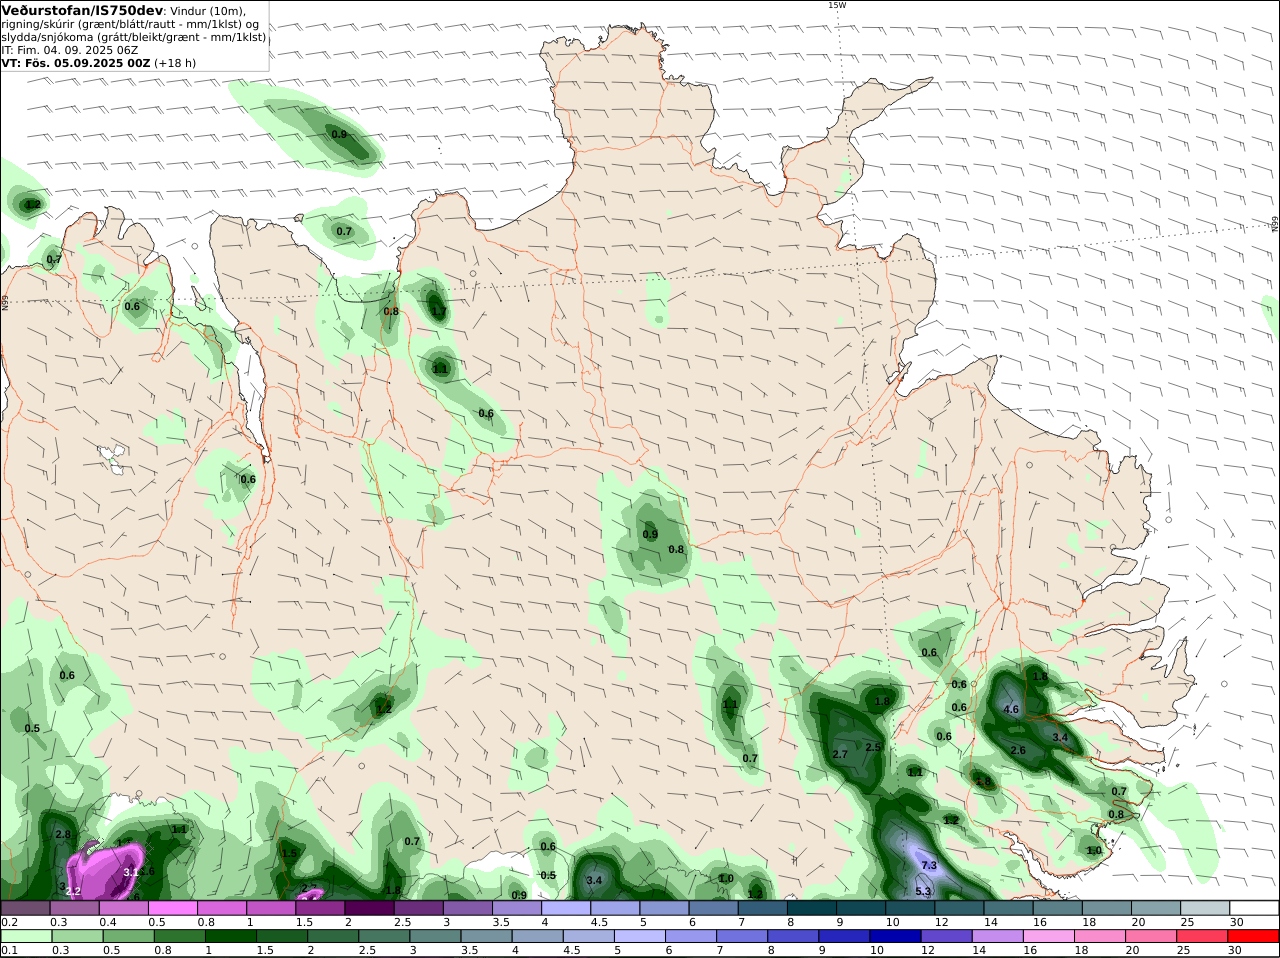Click the initial time 'IT: Fim. 04. 09. 2025 06Z'
1280x958 pixels.
coord(70,49)
